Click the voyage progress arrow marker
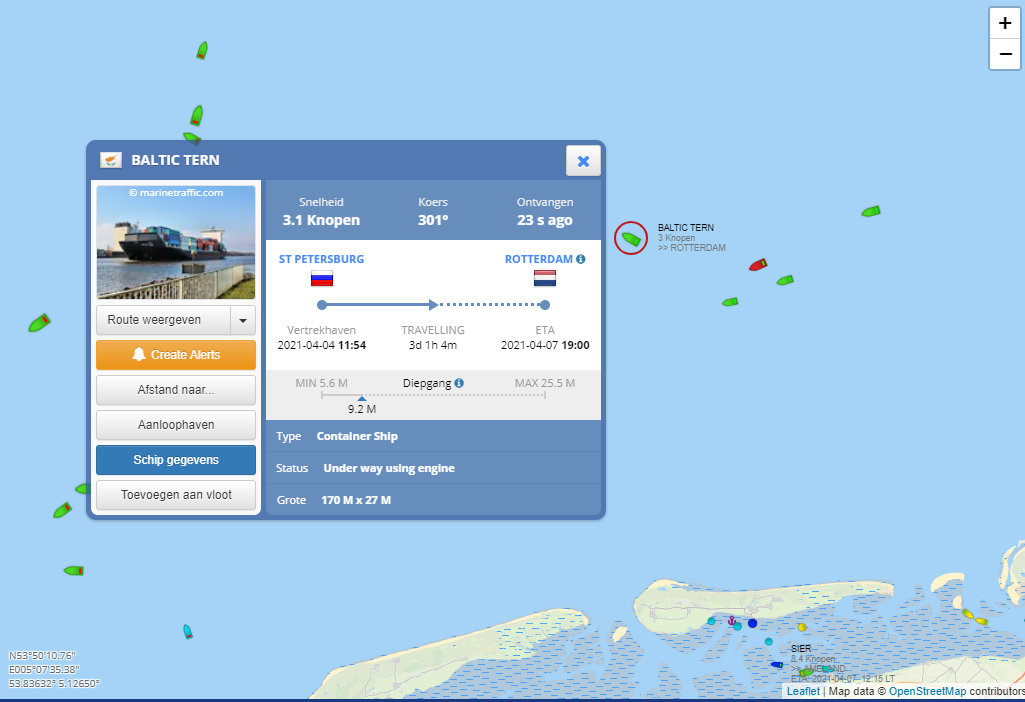The height and width of the screenshot is (702, 1025). 433,305
